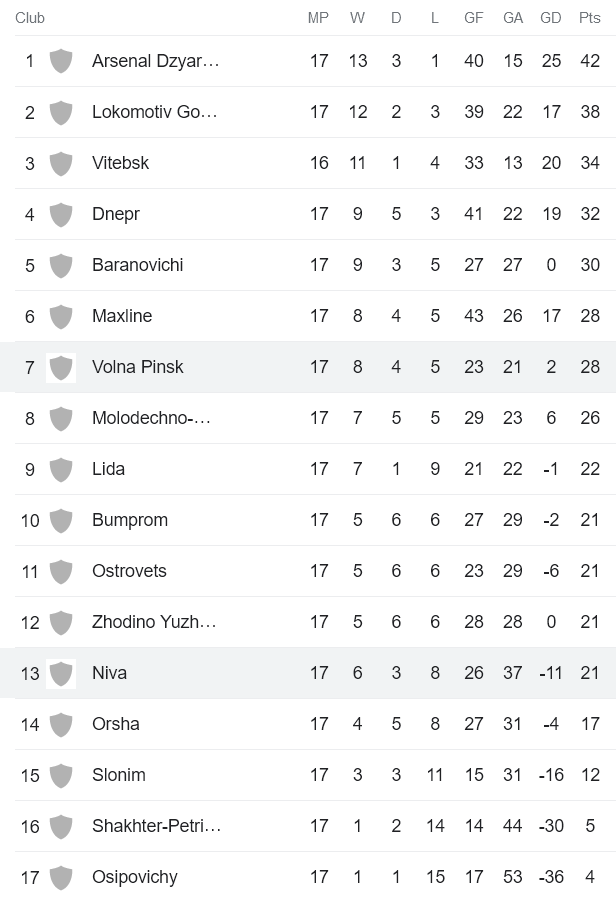Select the Dnepr team badge
The width and height of the screenshot is (616, 907).
60,214
